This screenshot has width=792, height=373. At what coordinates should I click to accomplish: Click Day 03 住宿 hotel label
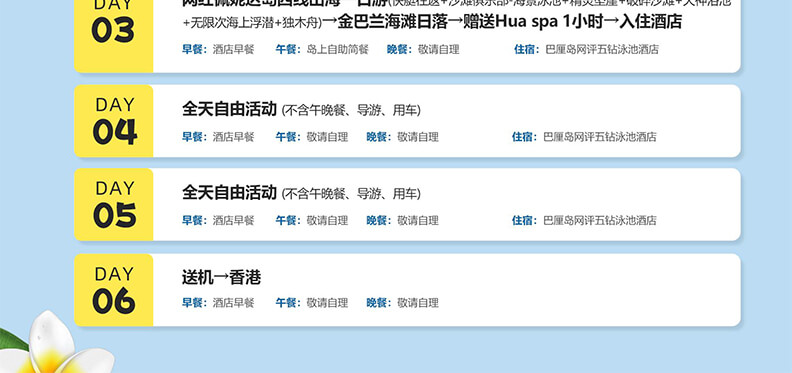525,50
